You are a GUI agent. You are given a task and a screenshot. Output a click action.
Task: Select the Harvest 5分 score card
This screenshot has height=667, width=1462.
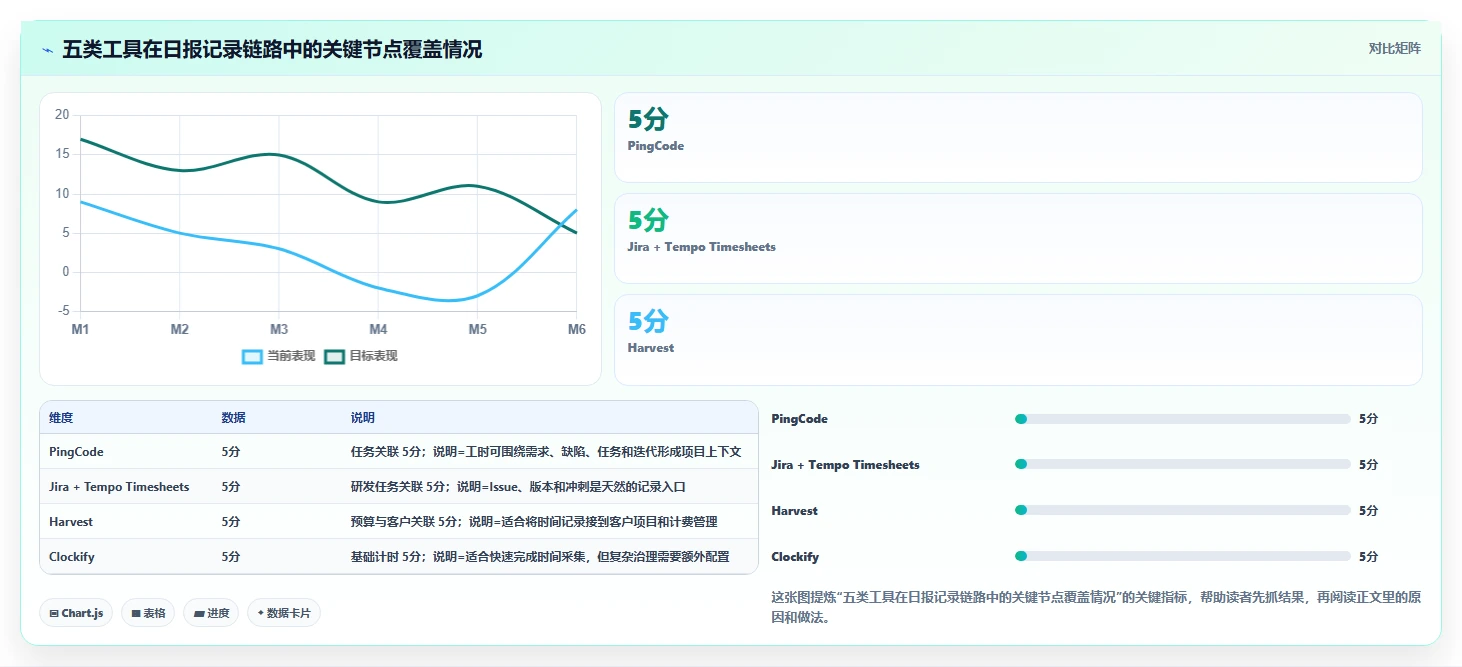(1018, 339)
